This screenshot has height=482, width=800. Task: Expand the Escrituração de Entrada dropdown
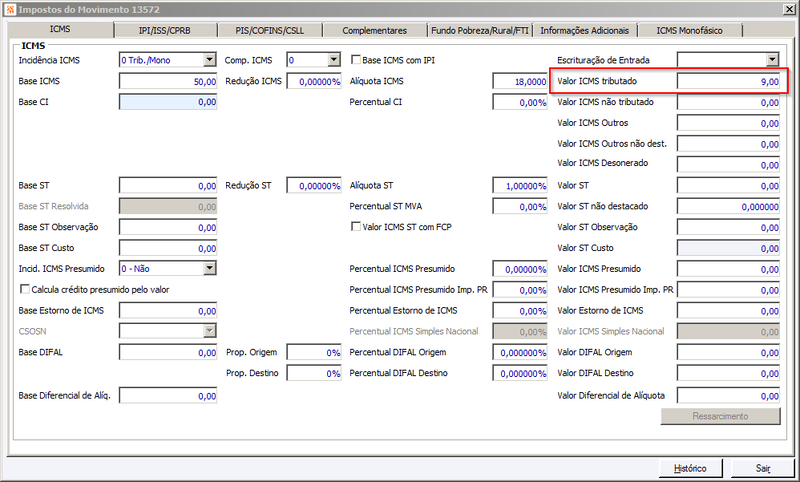click(772, 60)
